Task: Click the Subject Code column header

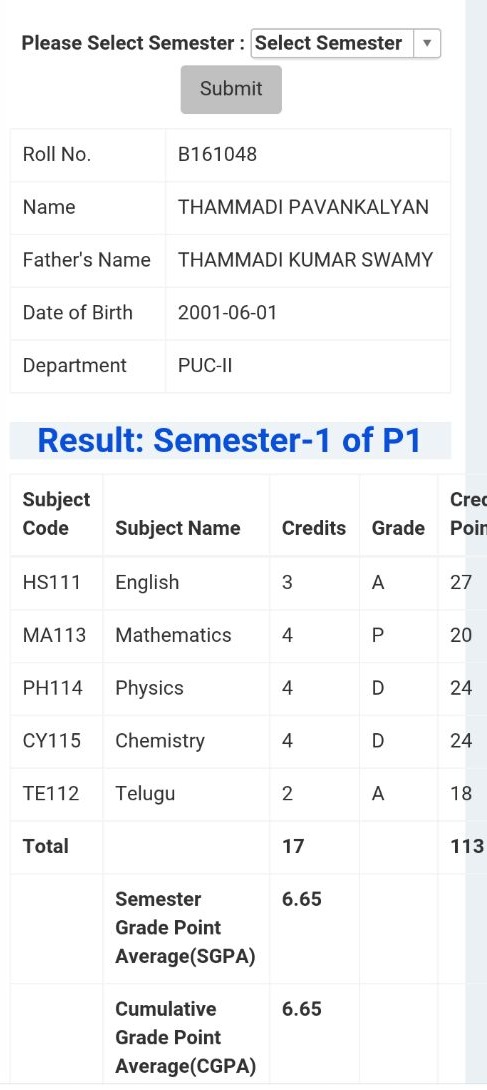Action: click(x=56, y=514)
